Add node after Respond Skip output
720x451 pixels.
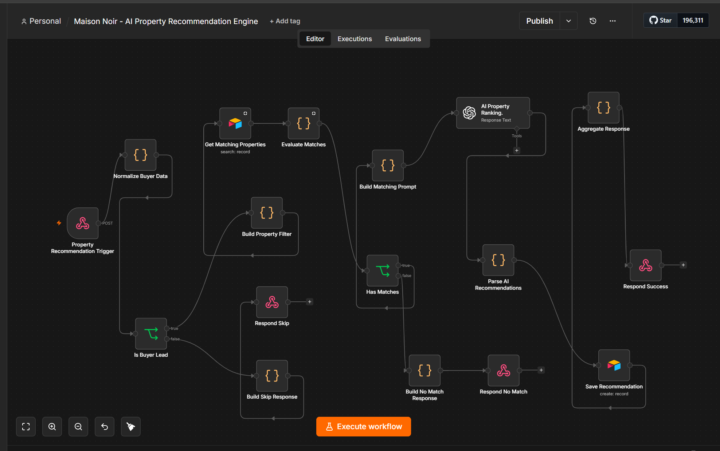[x=309, y=302]
